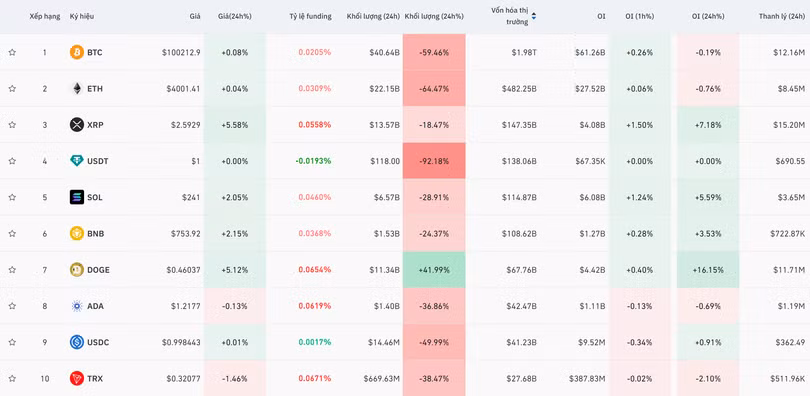Screen dimensions: 810x396
Task: Click the BNB coin logo
Action: pyautogui.click(x=76, y=233)
